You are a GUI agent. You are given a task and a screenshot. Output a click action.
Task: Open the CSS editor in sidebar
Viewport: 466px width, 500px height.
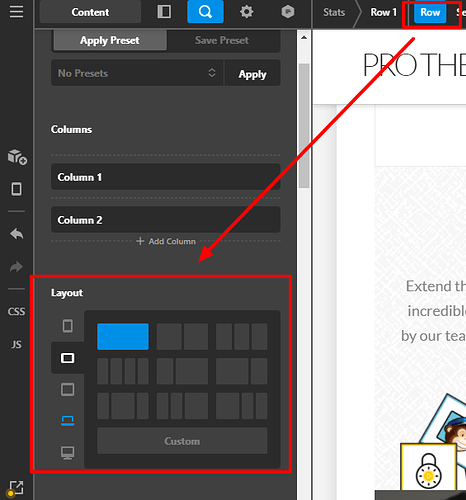[16, 311]
